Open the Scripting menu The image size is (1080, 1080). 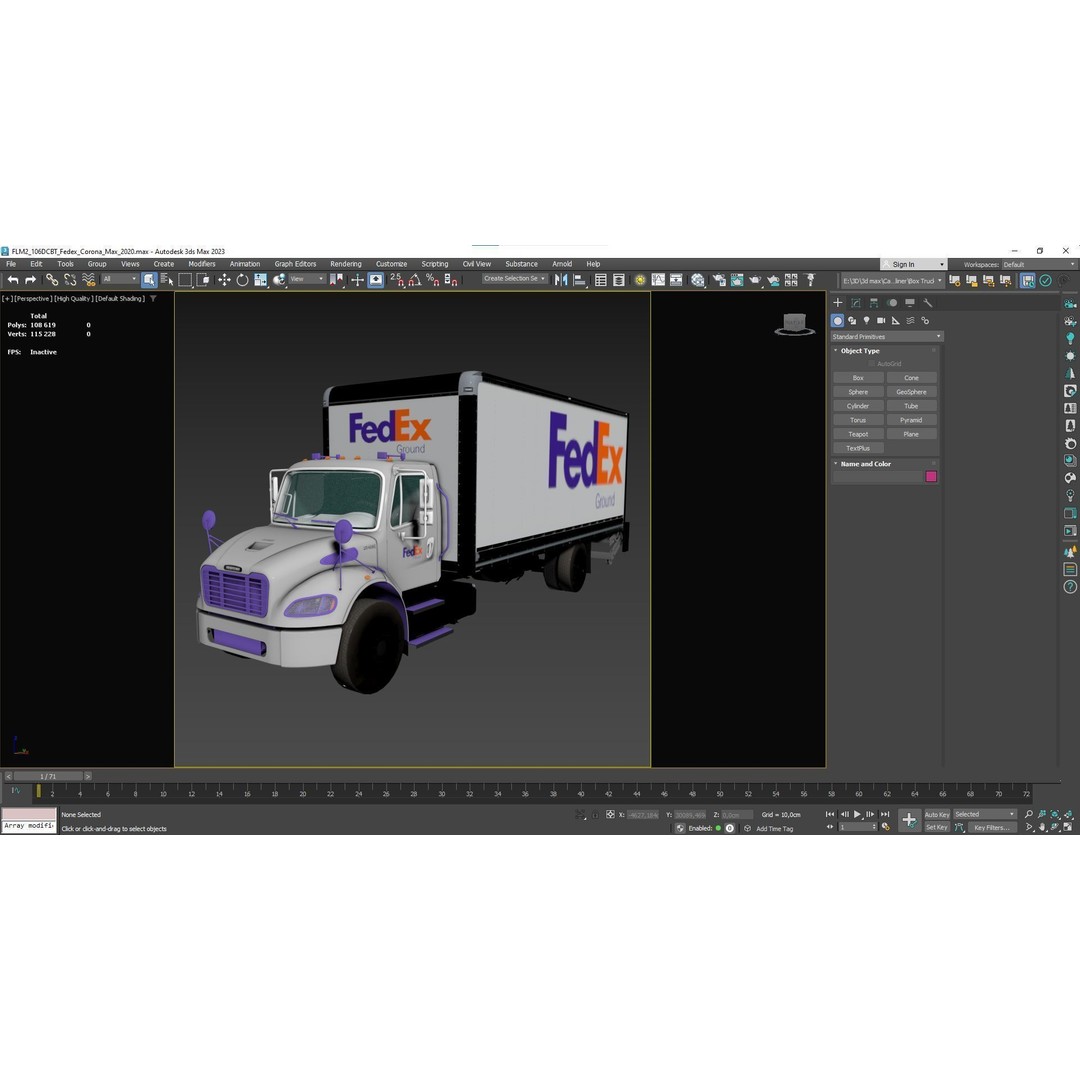click(x=435, y=264)
